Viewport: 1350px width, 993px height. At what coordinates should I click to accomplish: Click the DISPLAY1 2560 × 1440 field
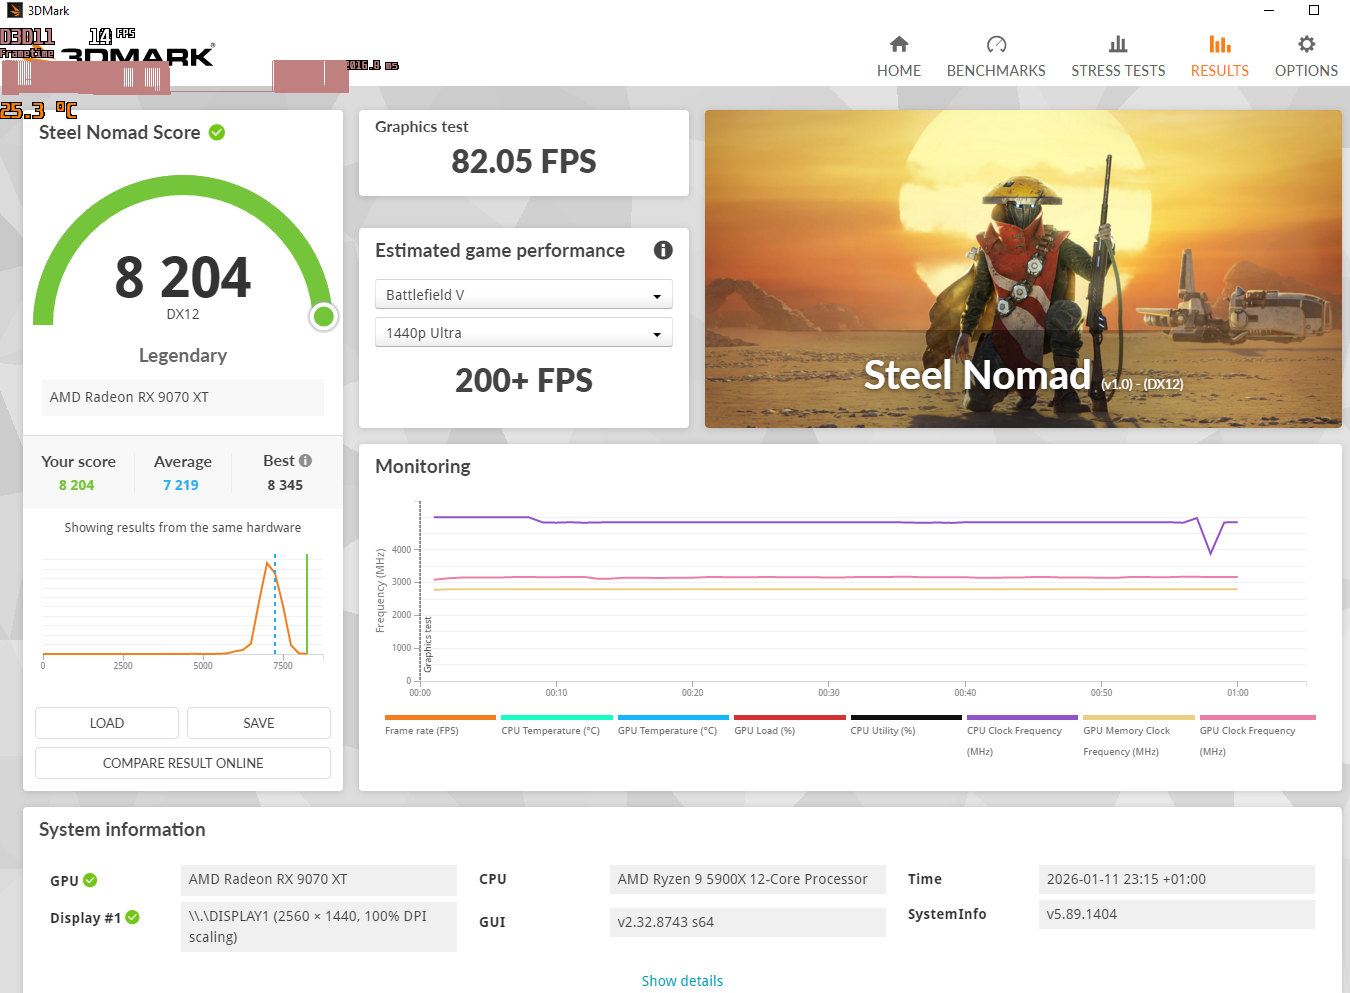click(319, 927)
